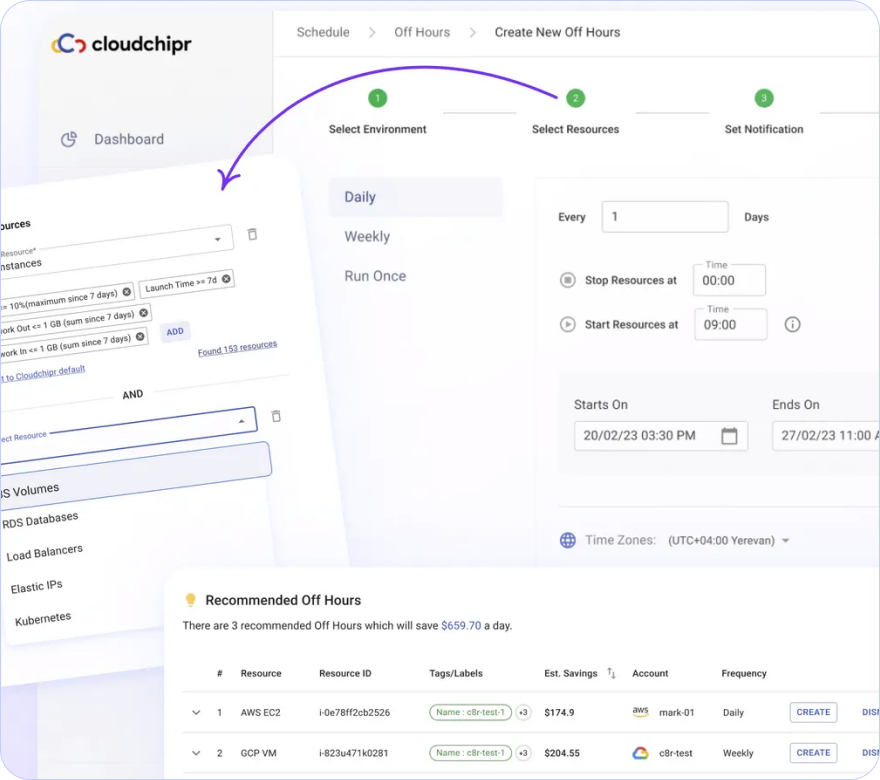Delete the first resource filter trash icon
Screen dimensions: 880x780
click(253, 234)
